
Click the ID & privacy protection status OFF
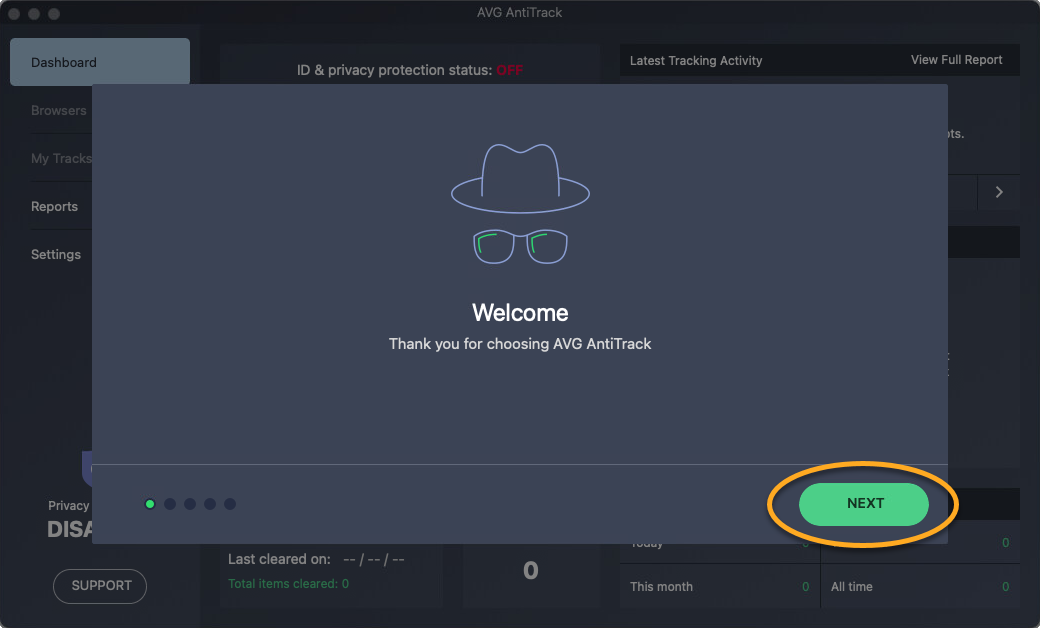[x=509, y=70]
